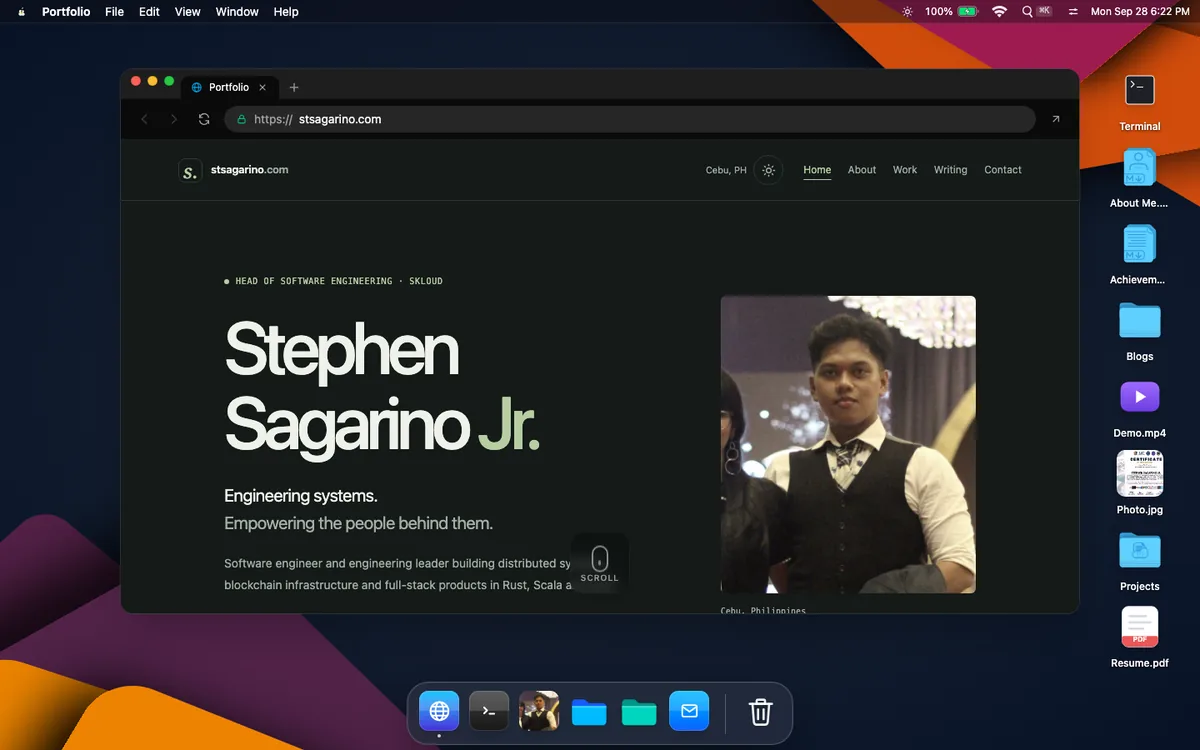
Task: Click the browser forward arrow
Action: (x=174, y=119)
